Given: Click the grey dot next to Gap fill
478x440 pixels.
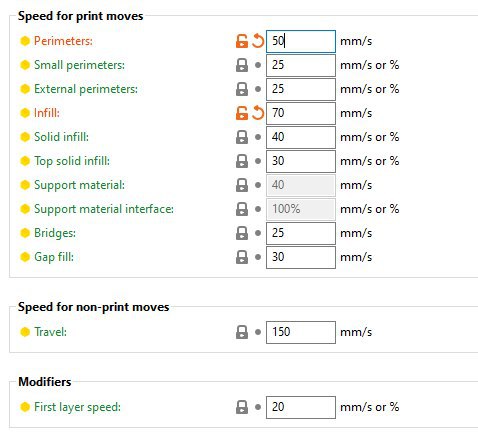Looking at the screenshot, I should pos(258,257).
